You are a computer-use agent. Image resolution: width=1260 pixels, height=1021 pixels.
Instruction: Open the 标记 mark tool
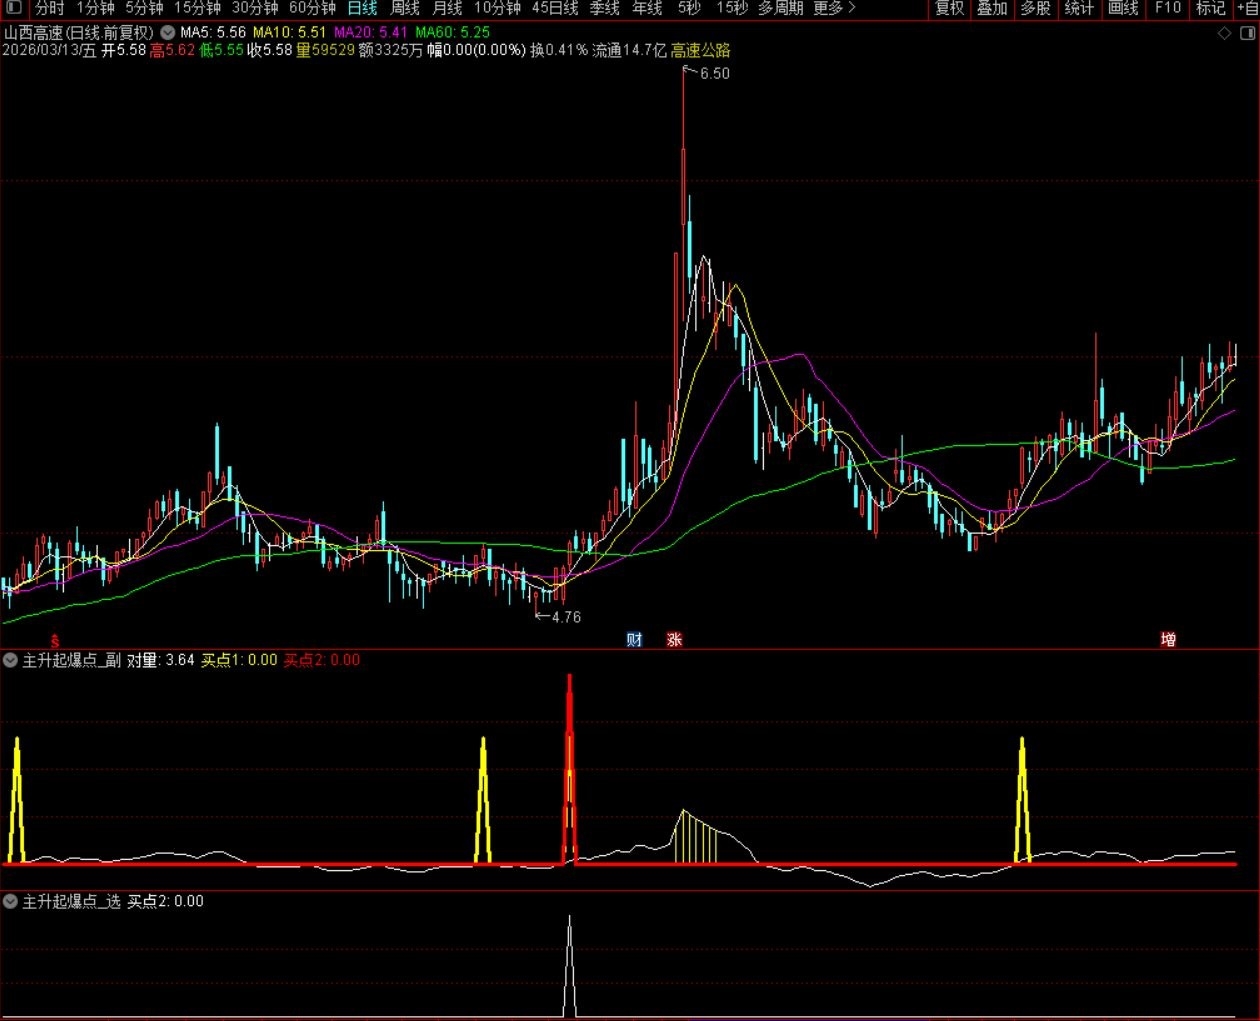pyautogui.click(x=1210, y=8)
